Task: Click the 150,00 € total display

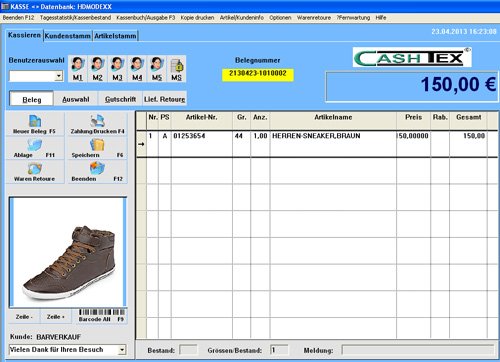Action: click(x=412, y=86)
